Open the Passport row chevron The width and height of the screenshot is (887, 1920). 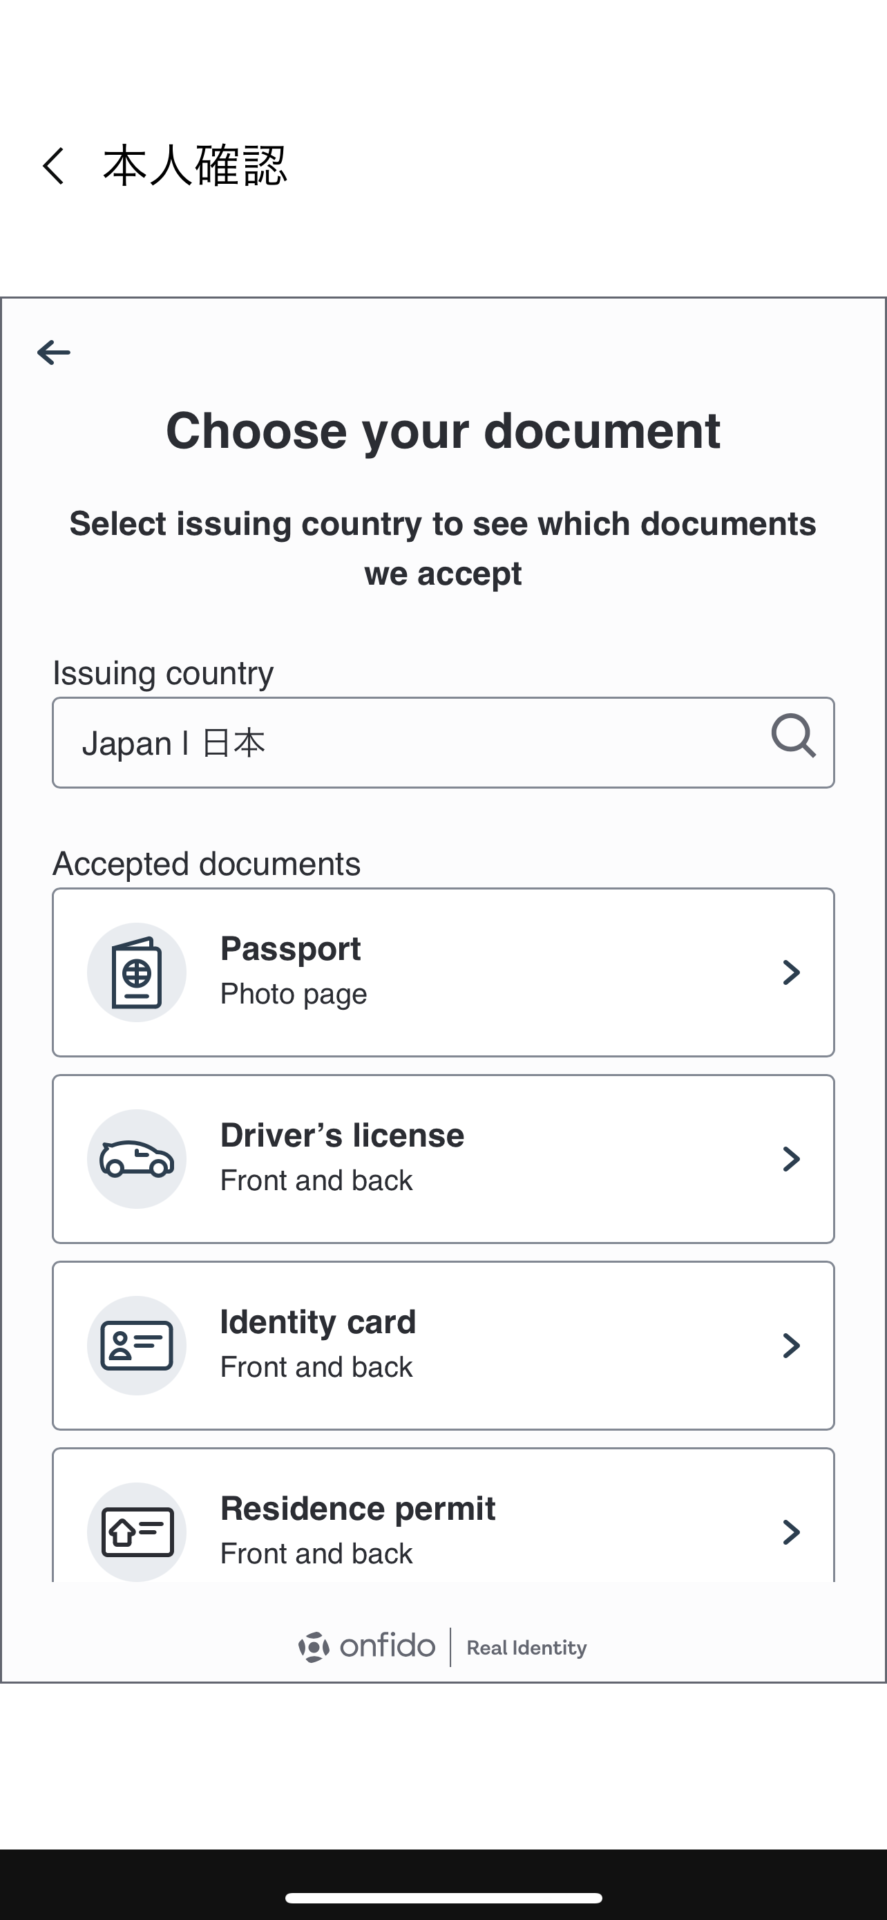click(x=791, y=972)
